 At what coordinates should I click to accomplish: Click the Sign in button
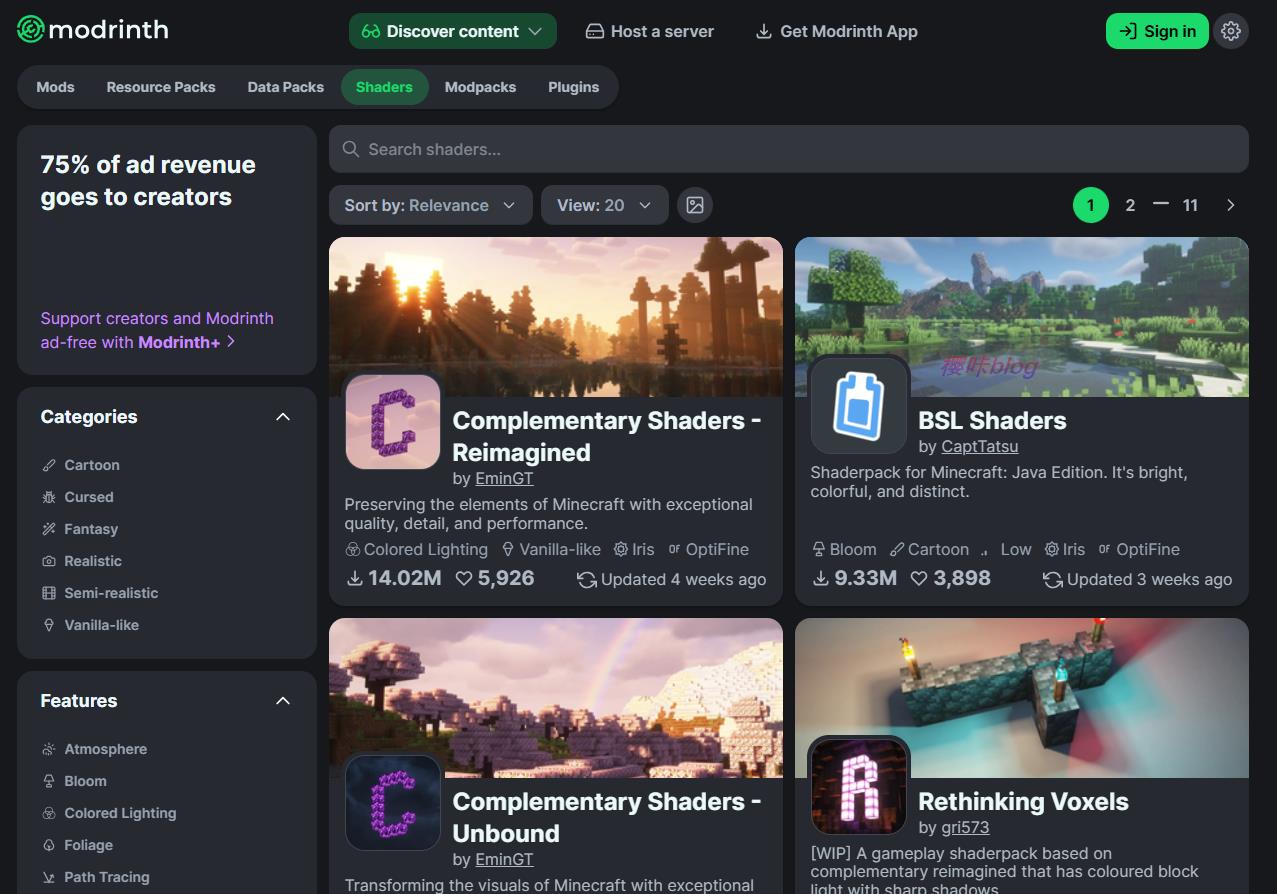[1157, 31]
